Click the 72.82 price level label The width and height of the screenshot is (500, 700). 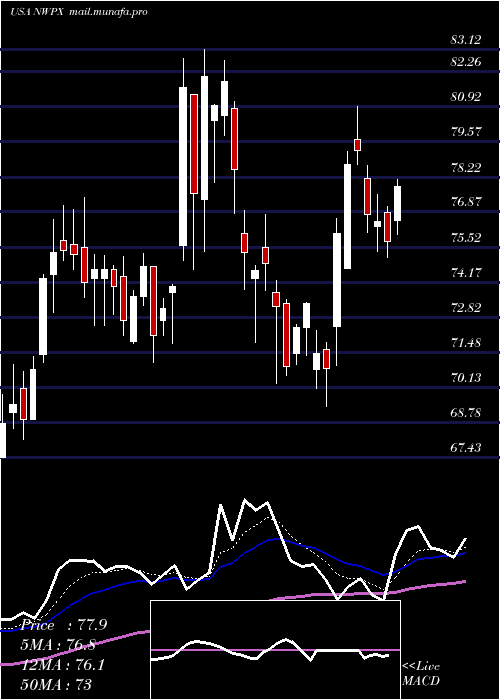pos(466,308)
